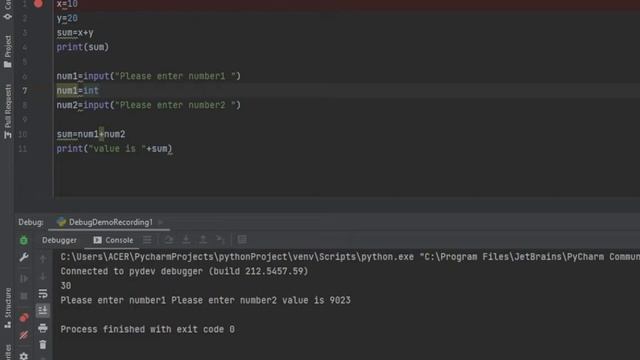Open debugger settings wrench icon

click(24, 257)
